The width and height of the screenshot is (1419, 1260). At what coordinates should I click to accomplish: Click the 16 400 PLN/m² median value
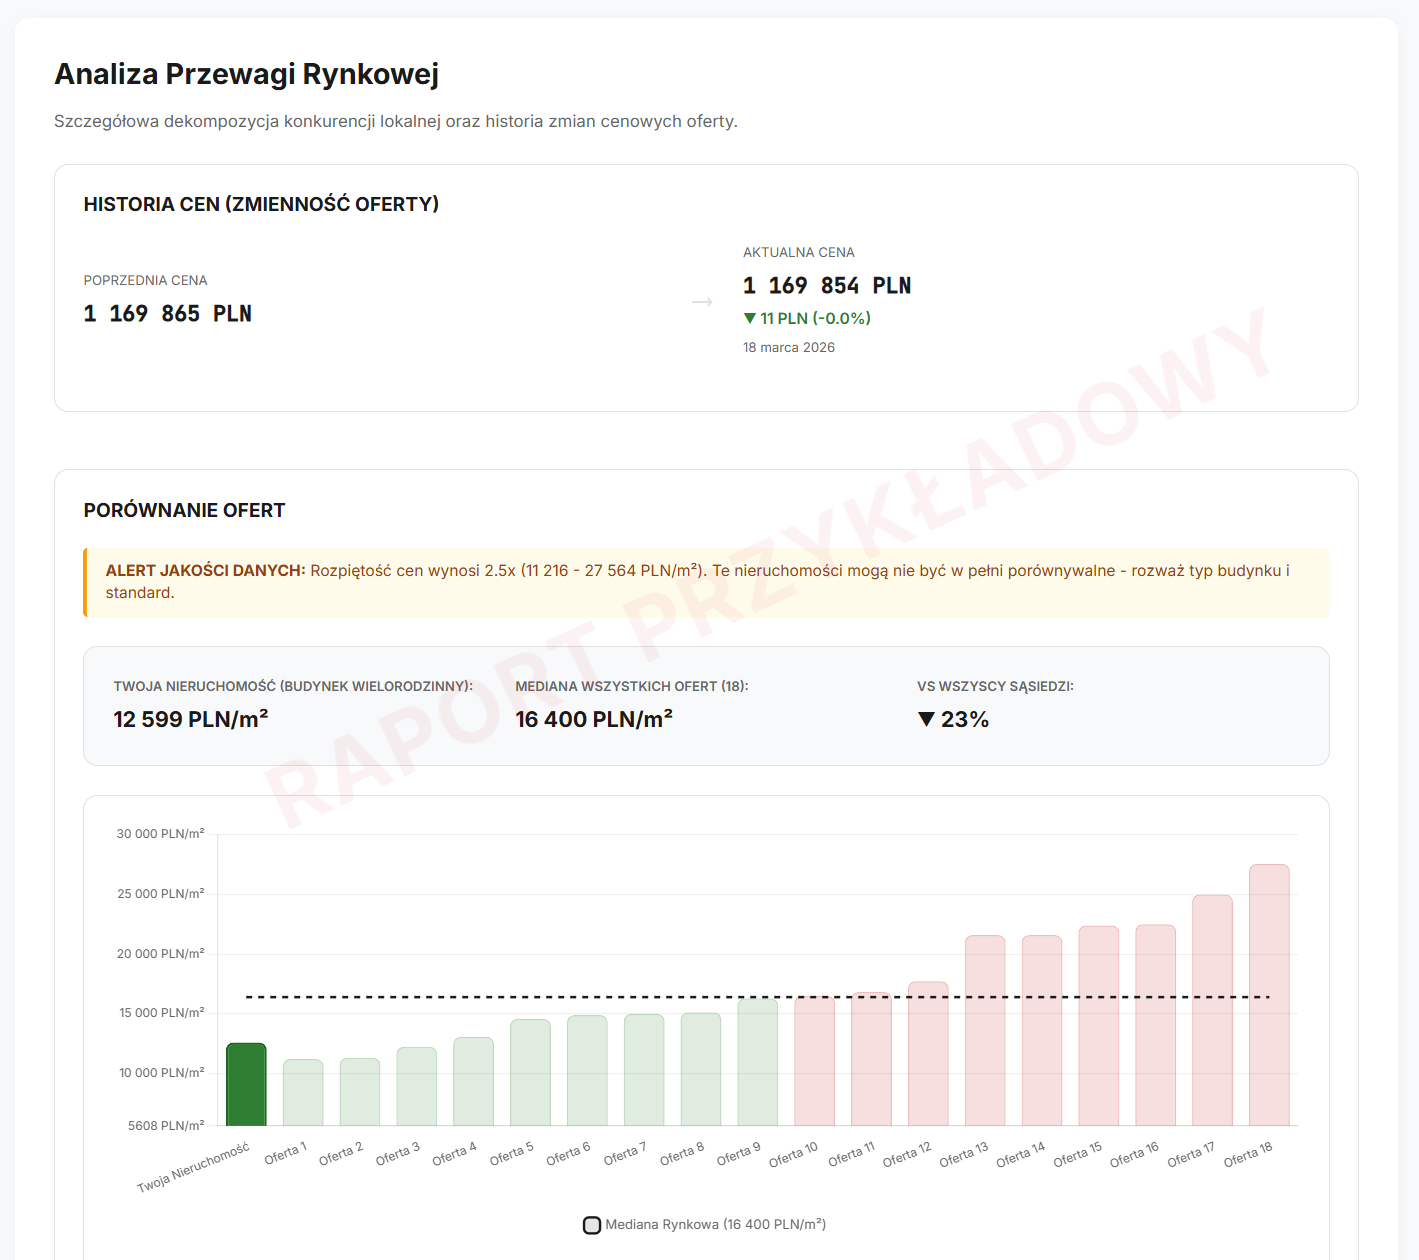[x=594, y=719]
